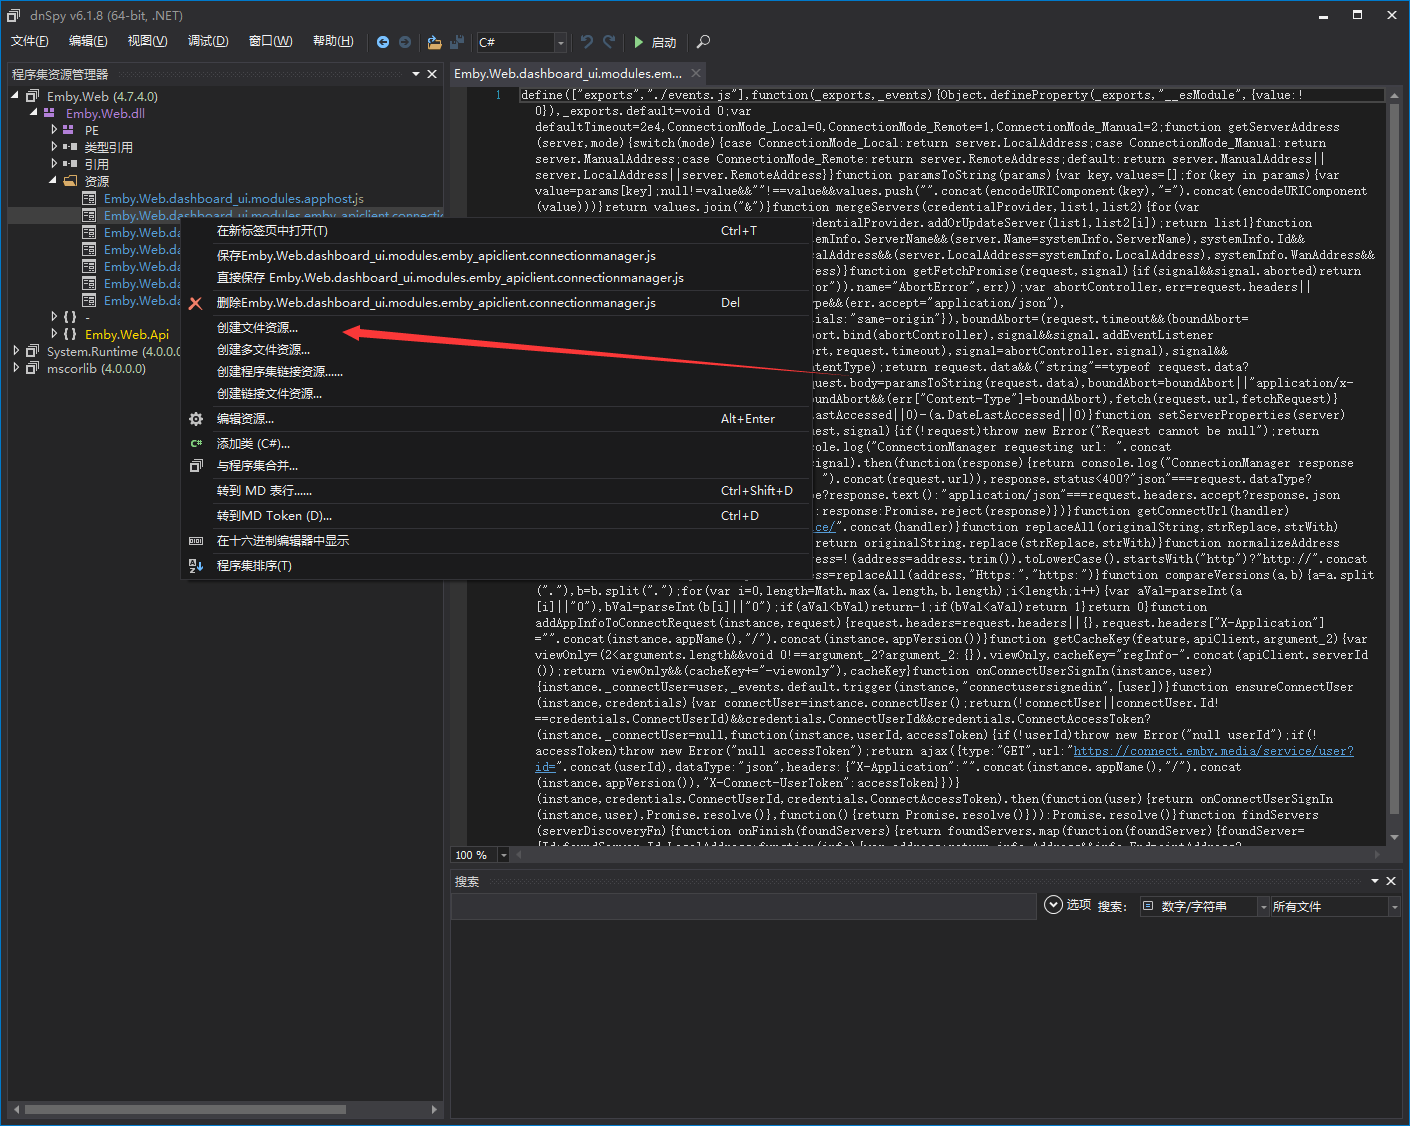Navigate forward with the forward arrow icon
The width and height of the screenshot is (1410, 1126).
405,42
